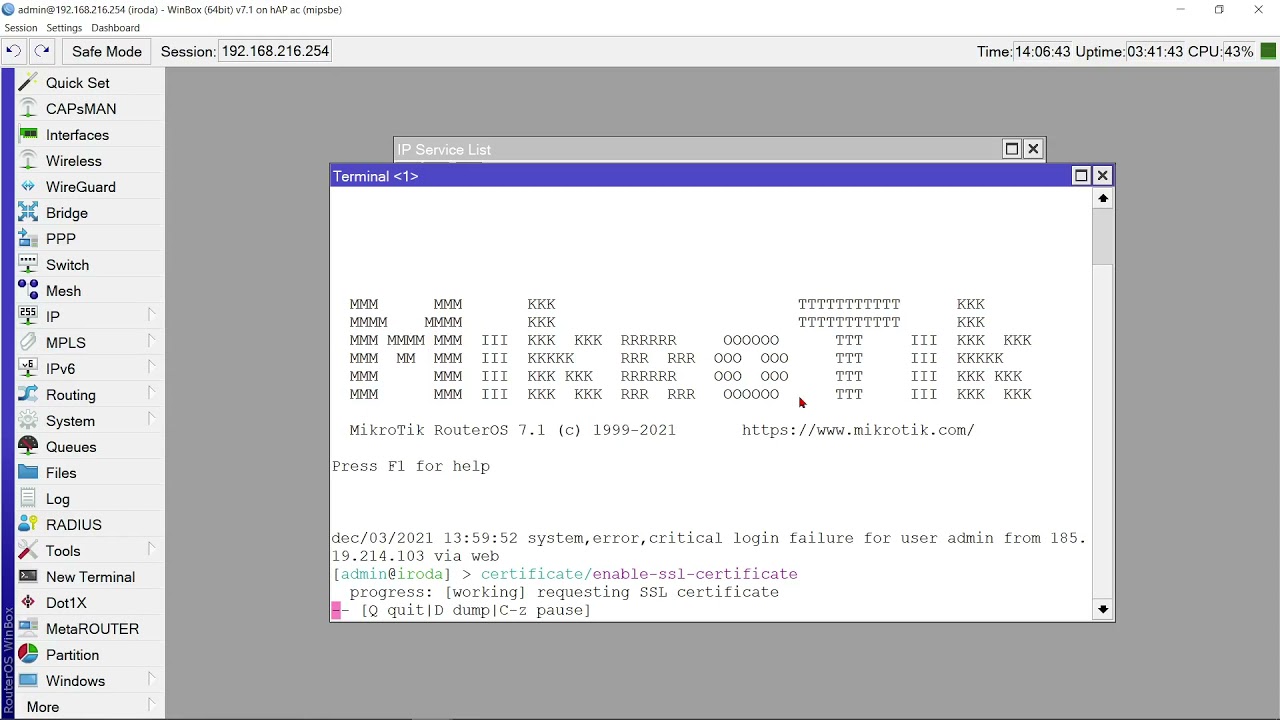Open WireGuard via its sidebar icon
The image size is (1280, 720).
(28, 187)
